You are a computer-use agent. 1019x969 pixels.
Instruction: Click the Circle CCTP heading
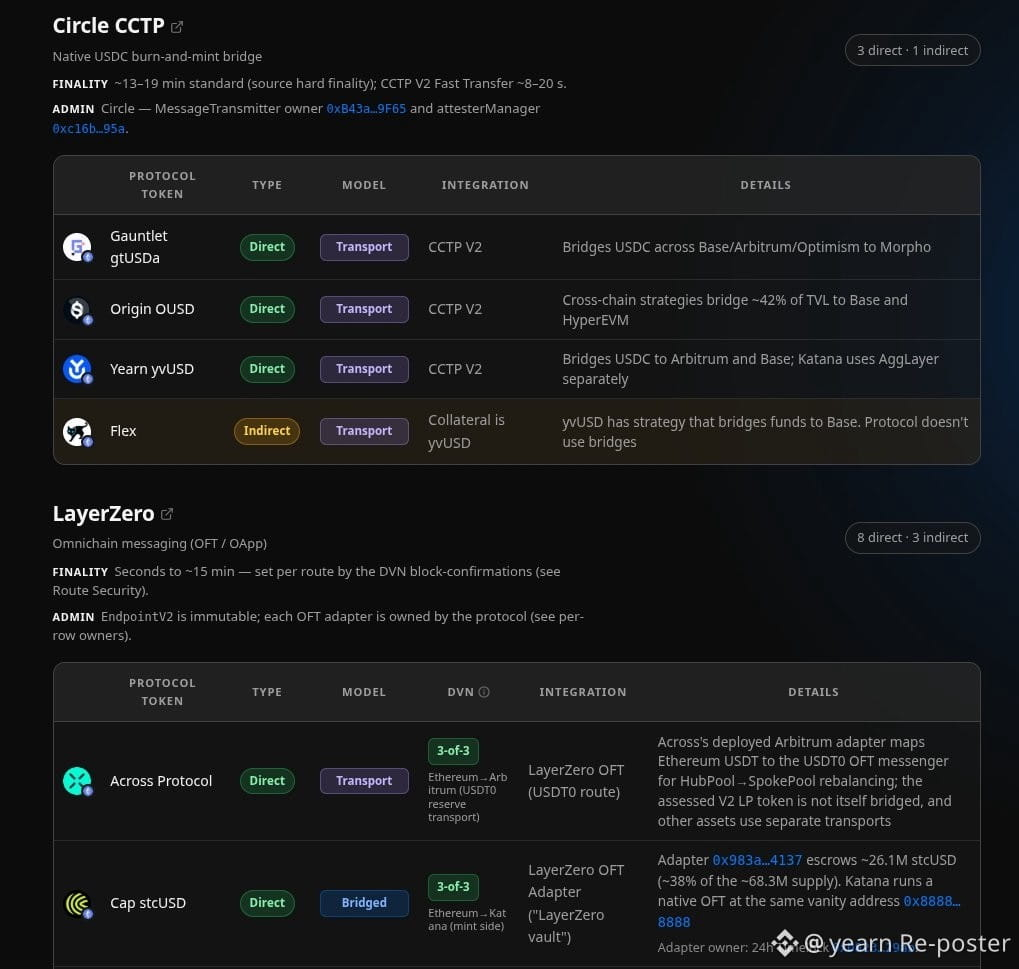click(x=109, y=26)
